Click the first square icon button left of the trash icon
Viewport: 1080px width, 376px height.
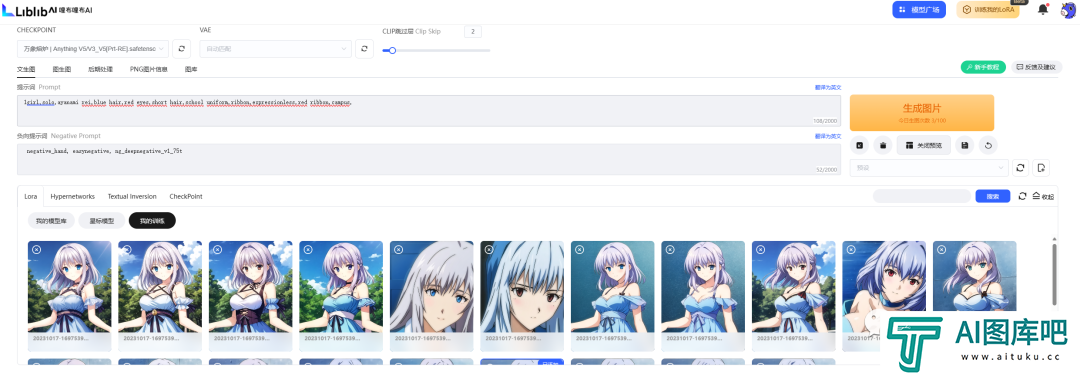(x=859, y=145)
